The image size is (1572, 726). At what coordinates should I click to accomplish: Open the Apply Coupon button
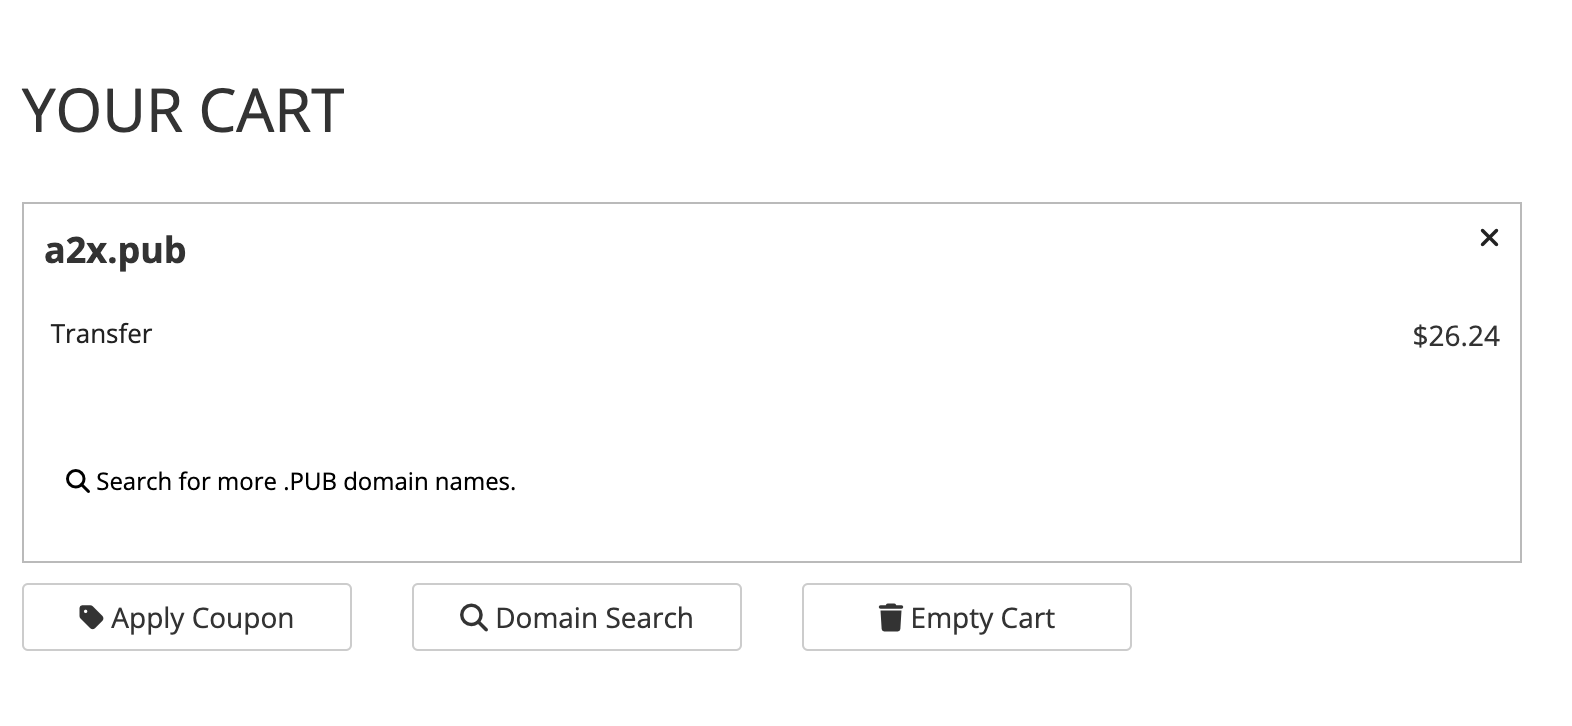187,617
